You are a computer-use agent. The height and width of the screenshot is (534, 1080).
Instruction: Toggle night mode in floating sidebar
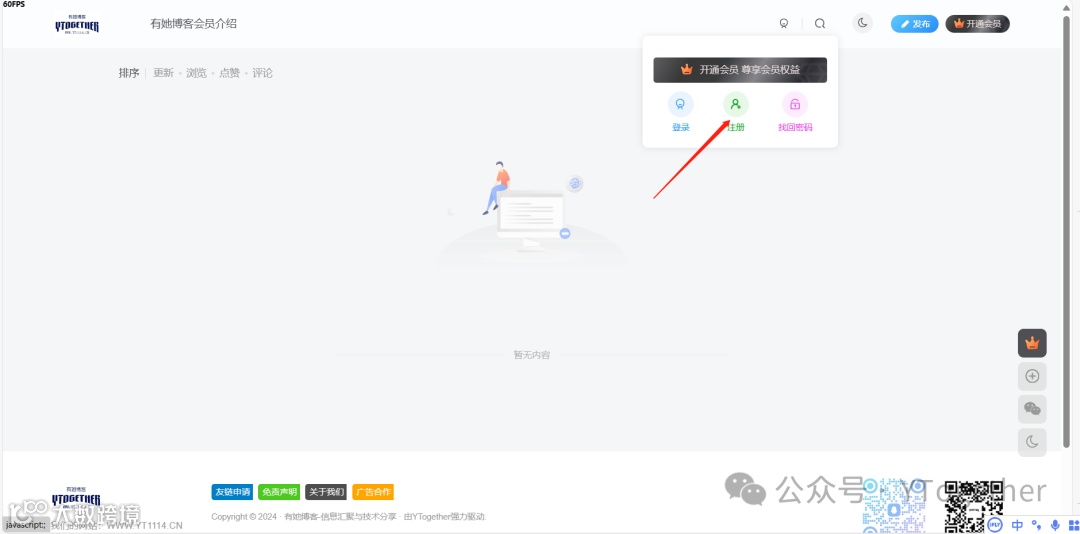coord(1032,442)
